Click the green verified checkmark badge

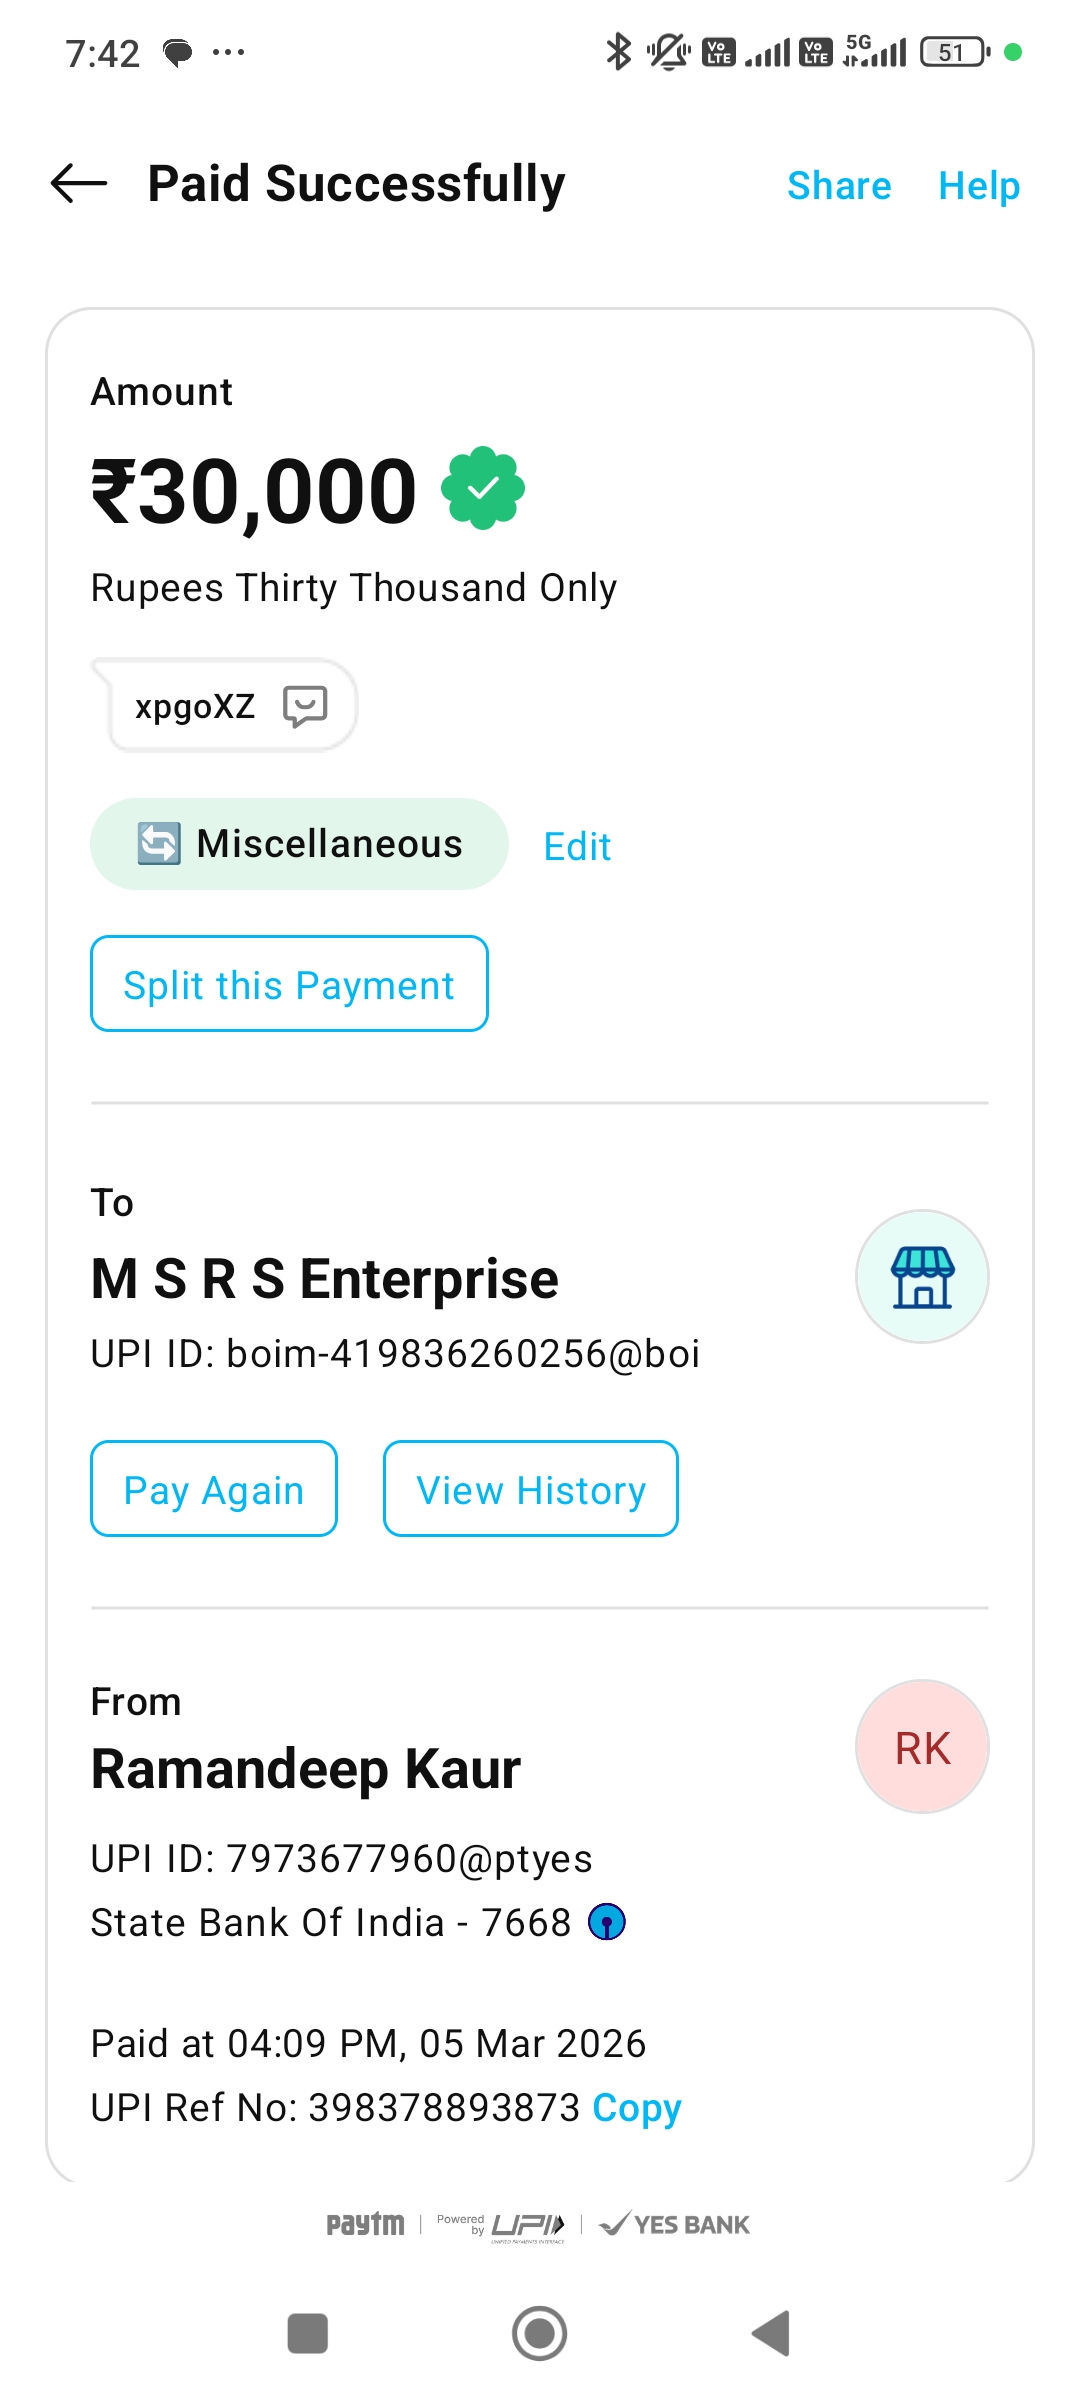[483, 488]
